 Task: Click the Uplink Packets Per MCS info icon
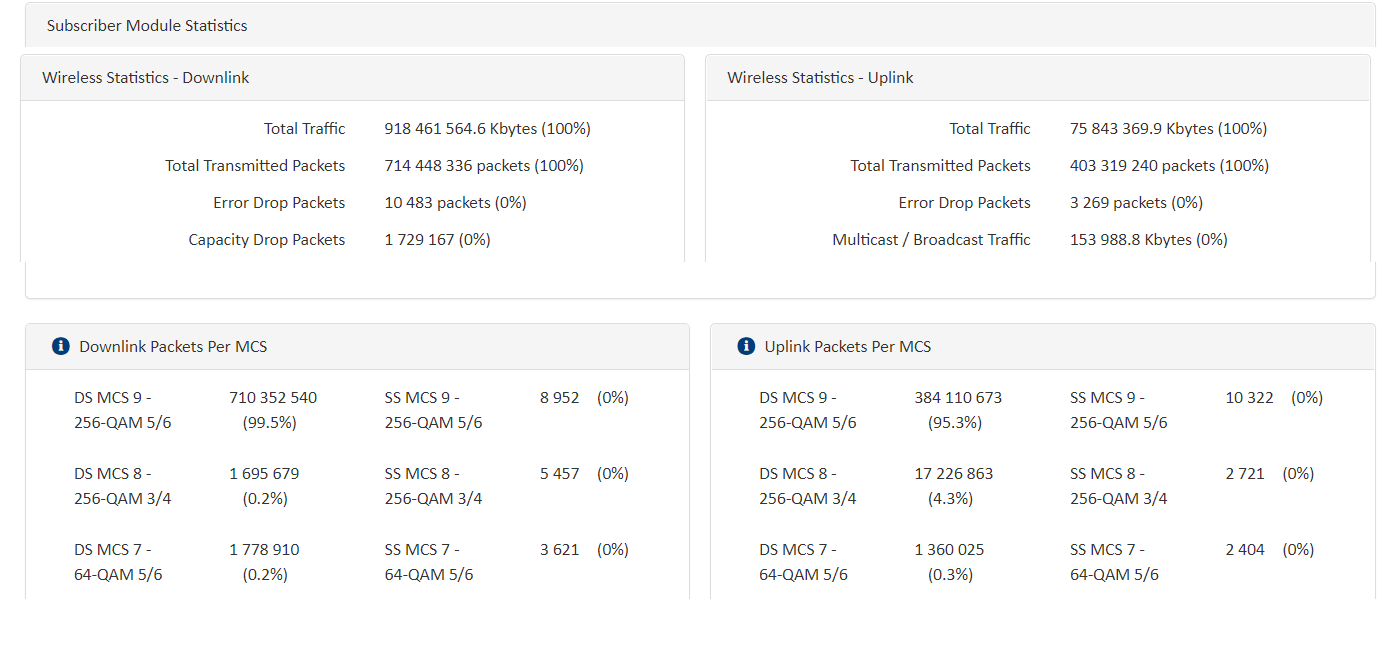745,347
